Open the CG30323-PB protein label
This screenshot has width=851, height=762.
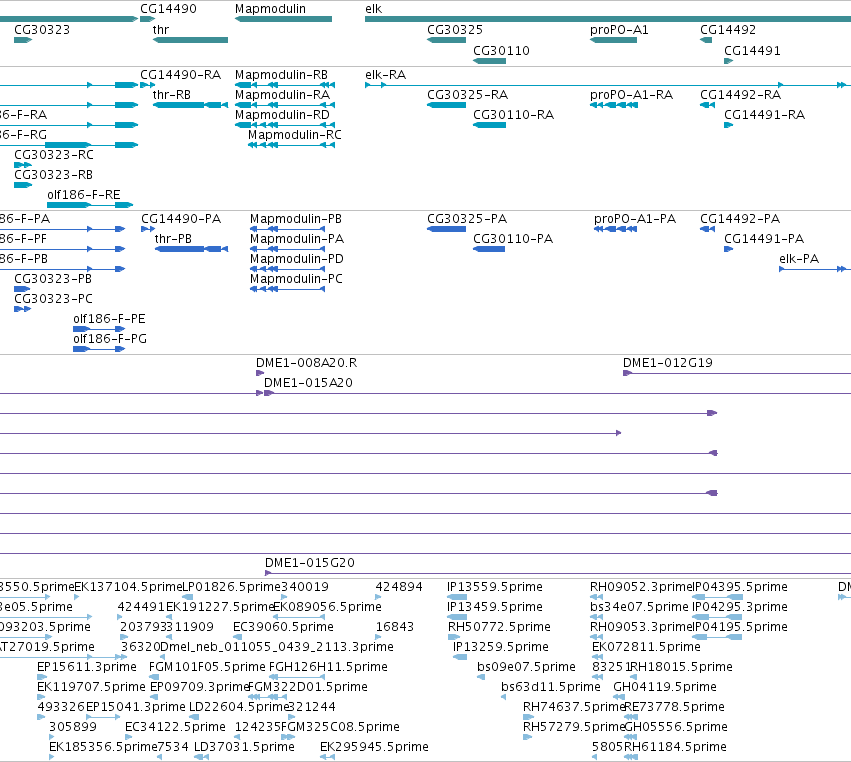pyautogui.click(x=53, y=279)
